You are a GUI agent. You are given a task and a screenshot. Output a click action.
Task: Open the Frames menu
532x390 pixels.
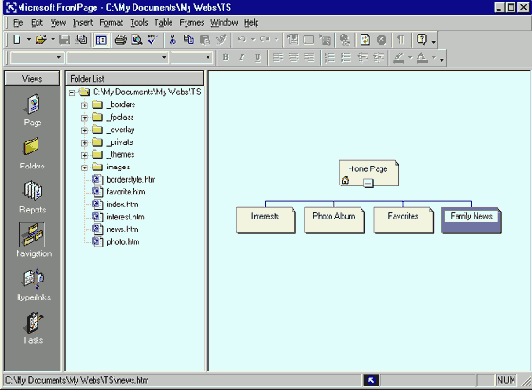click(x=192, y=23)
